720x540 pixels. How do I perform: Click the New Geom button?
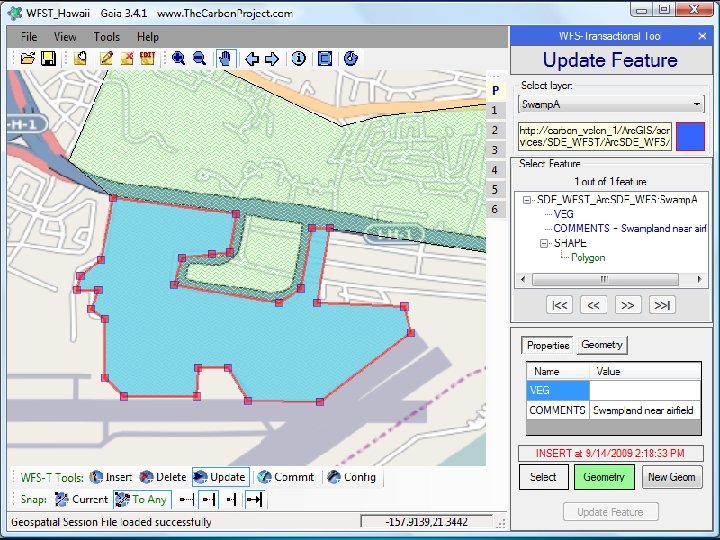point(672,477)
